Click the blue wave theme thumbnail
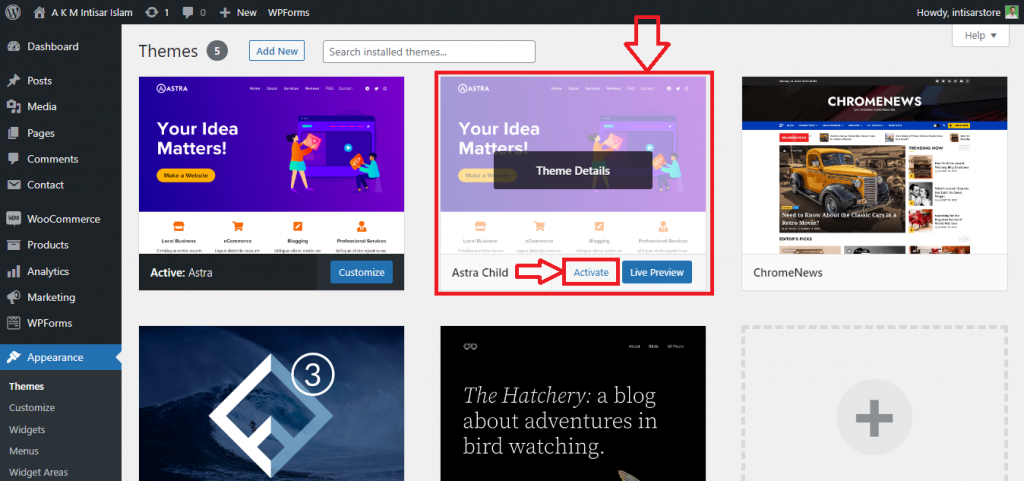Screen dimensions: 1024x481 tap(272, 403)
